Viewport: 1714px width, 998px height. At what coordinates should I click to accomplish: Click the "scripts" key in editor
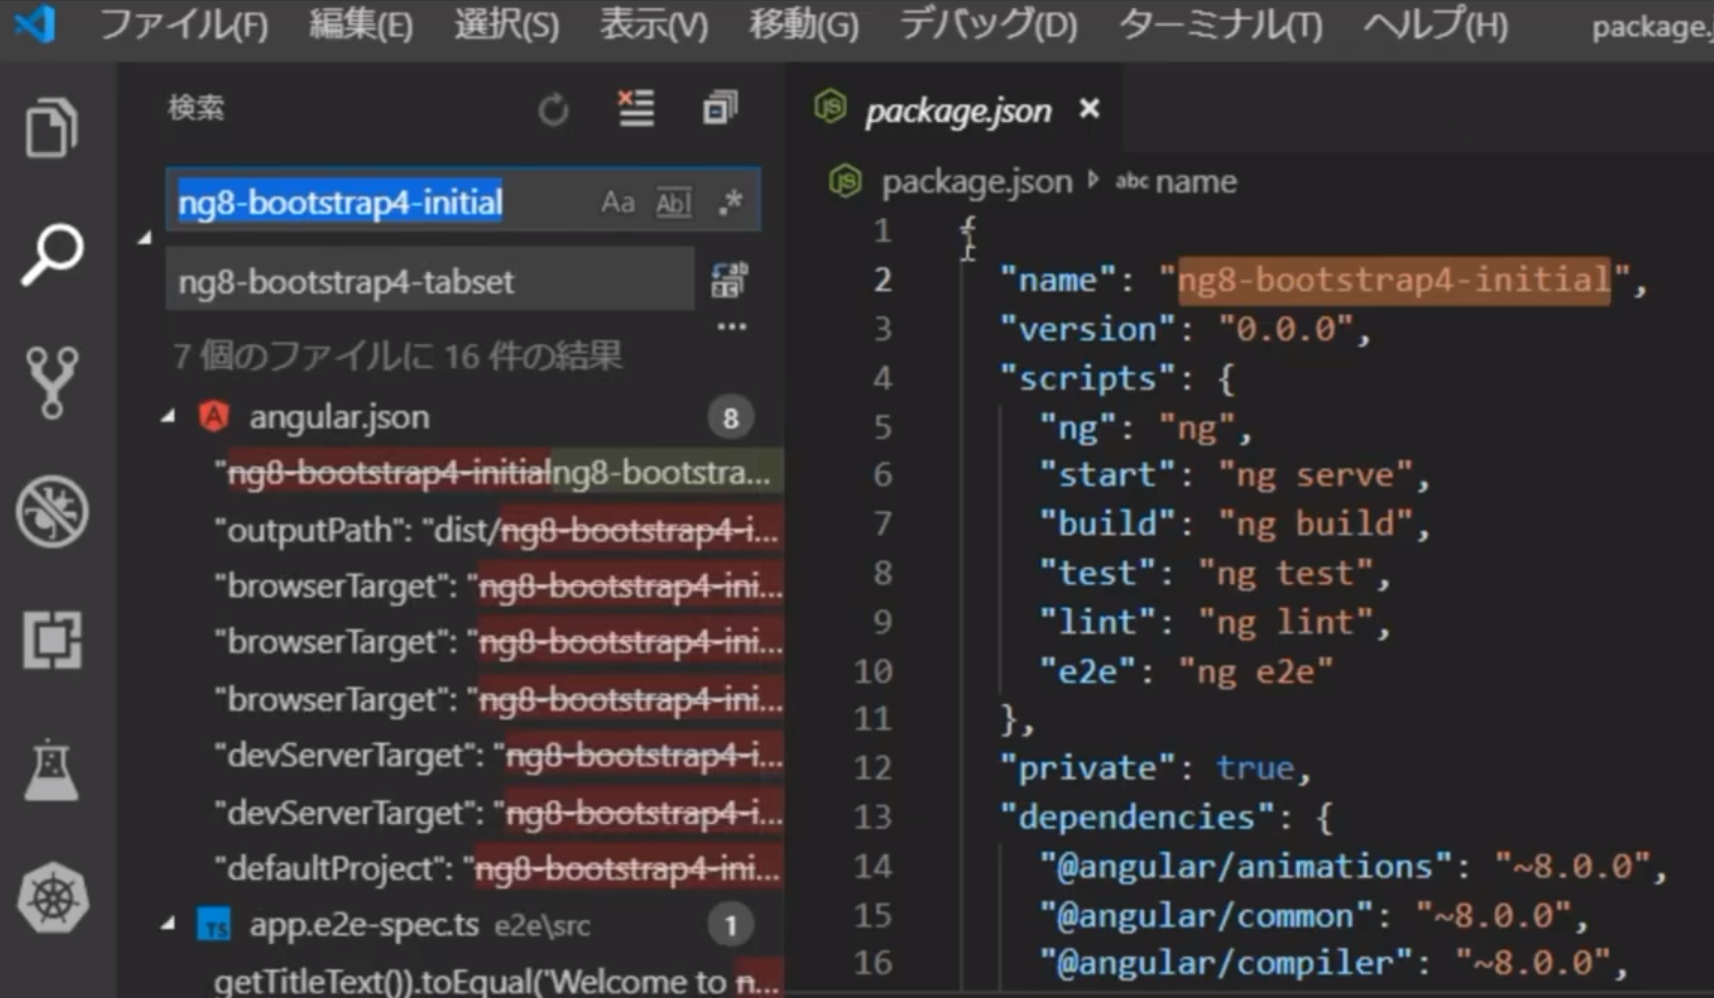pyautogui.click(x=1087, y=378)
